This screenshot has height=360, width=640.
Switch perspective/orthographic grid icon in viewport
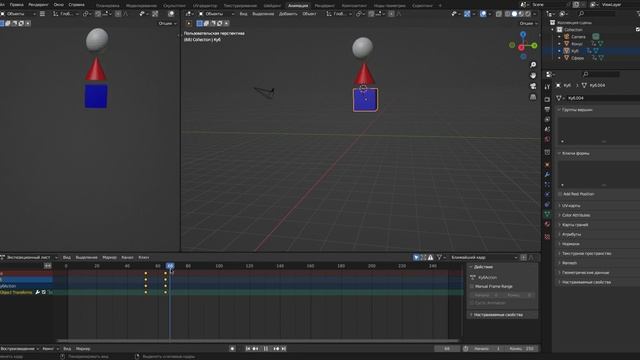533,97
